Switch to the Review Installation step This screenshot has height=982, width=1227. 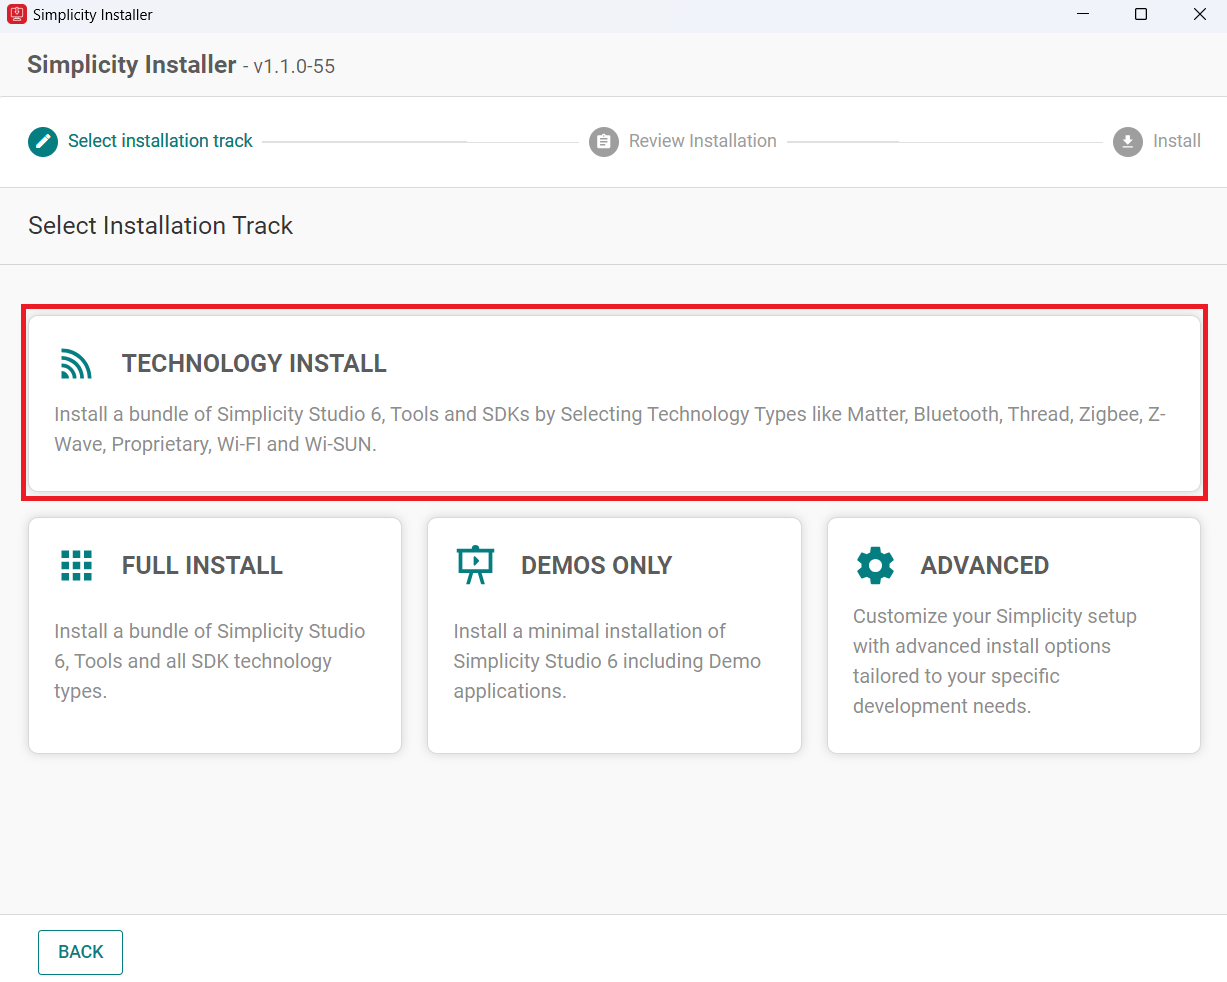pyautogui.click(x=702, y=141)
